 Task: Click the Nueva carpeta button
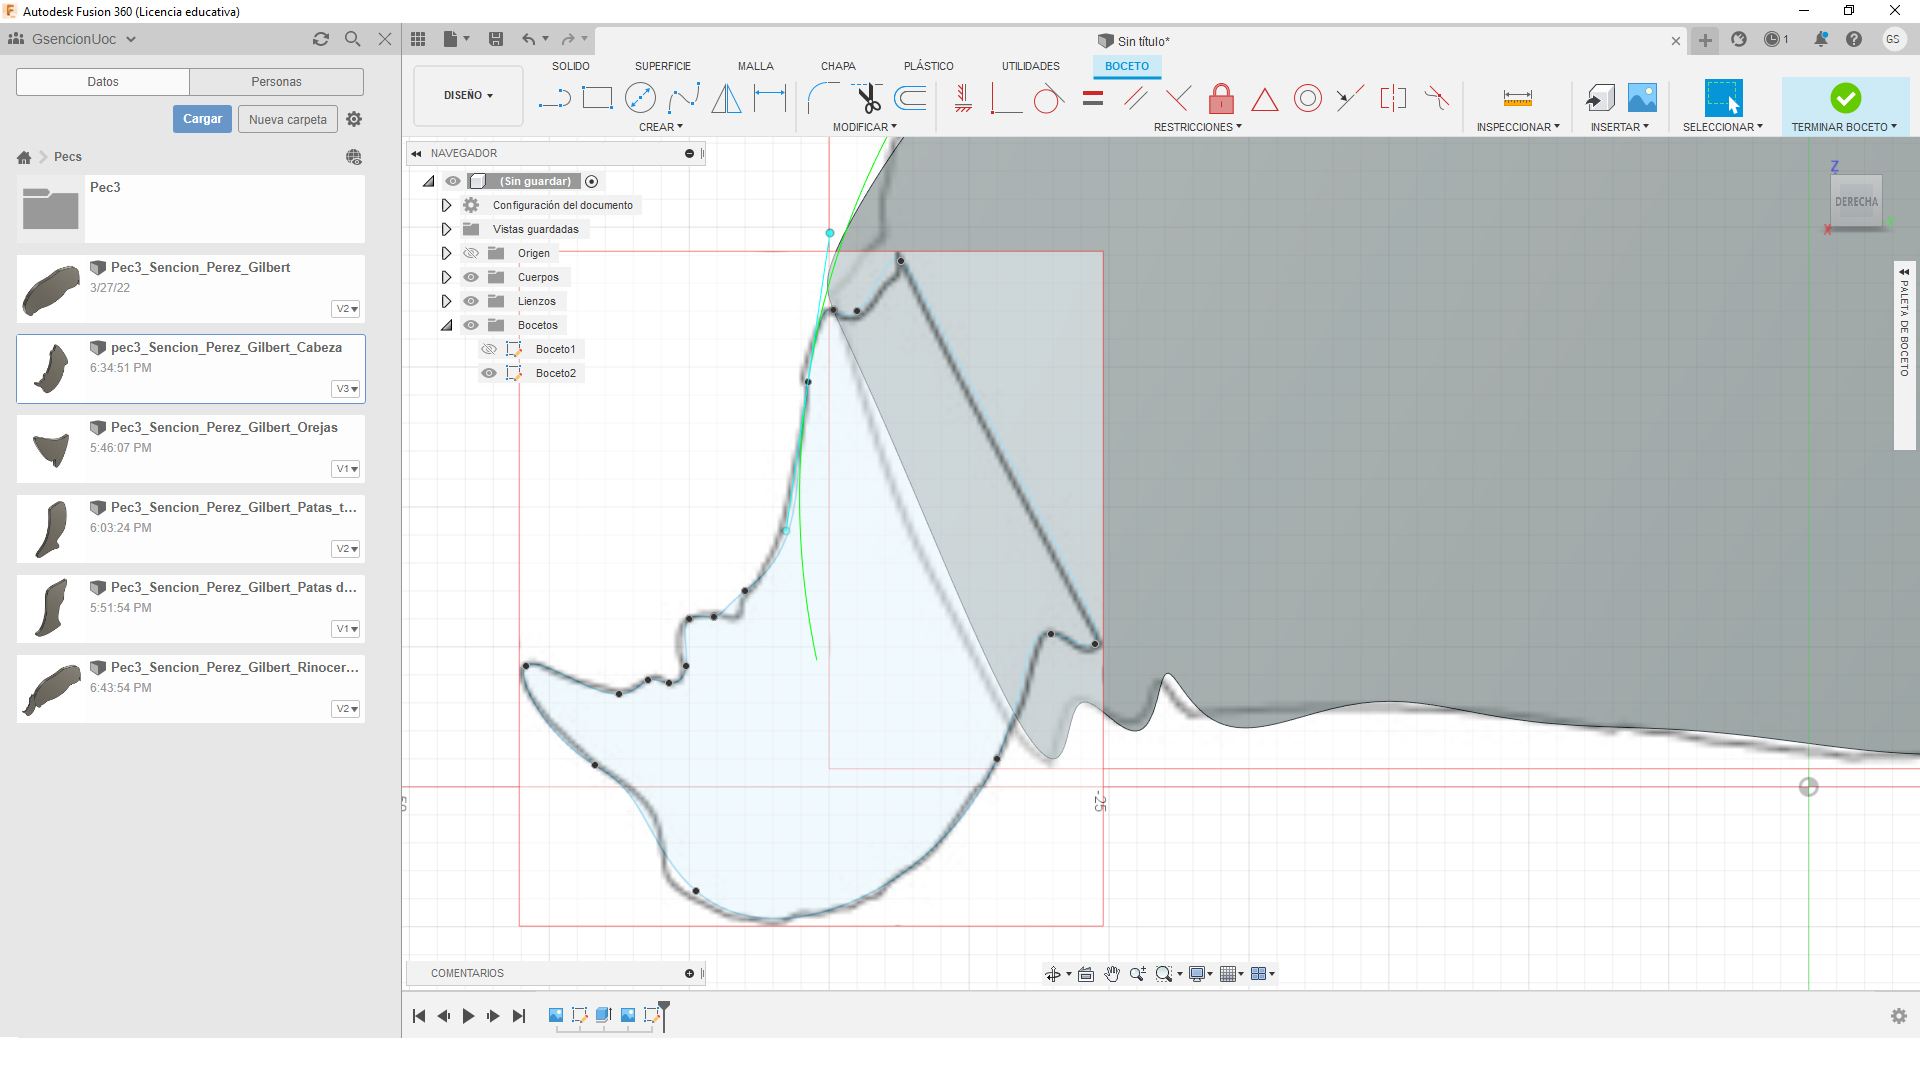pyautogui.click(x=288, y=119)
